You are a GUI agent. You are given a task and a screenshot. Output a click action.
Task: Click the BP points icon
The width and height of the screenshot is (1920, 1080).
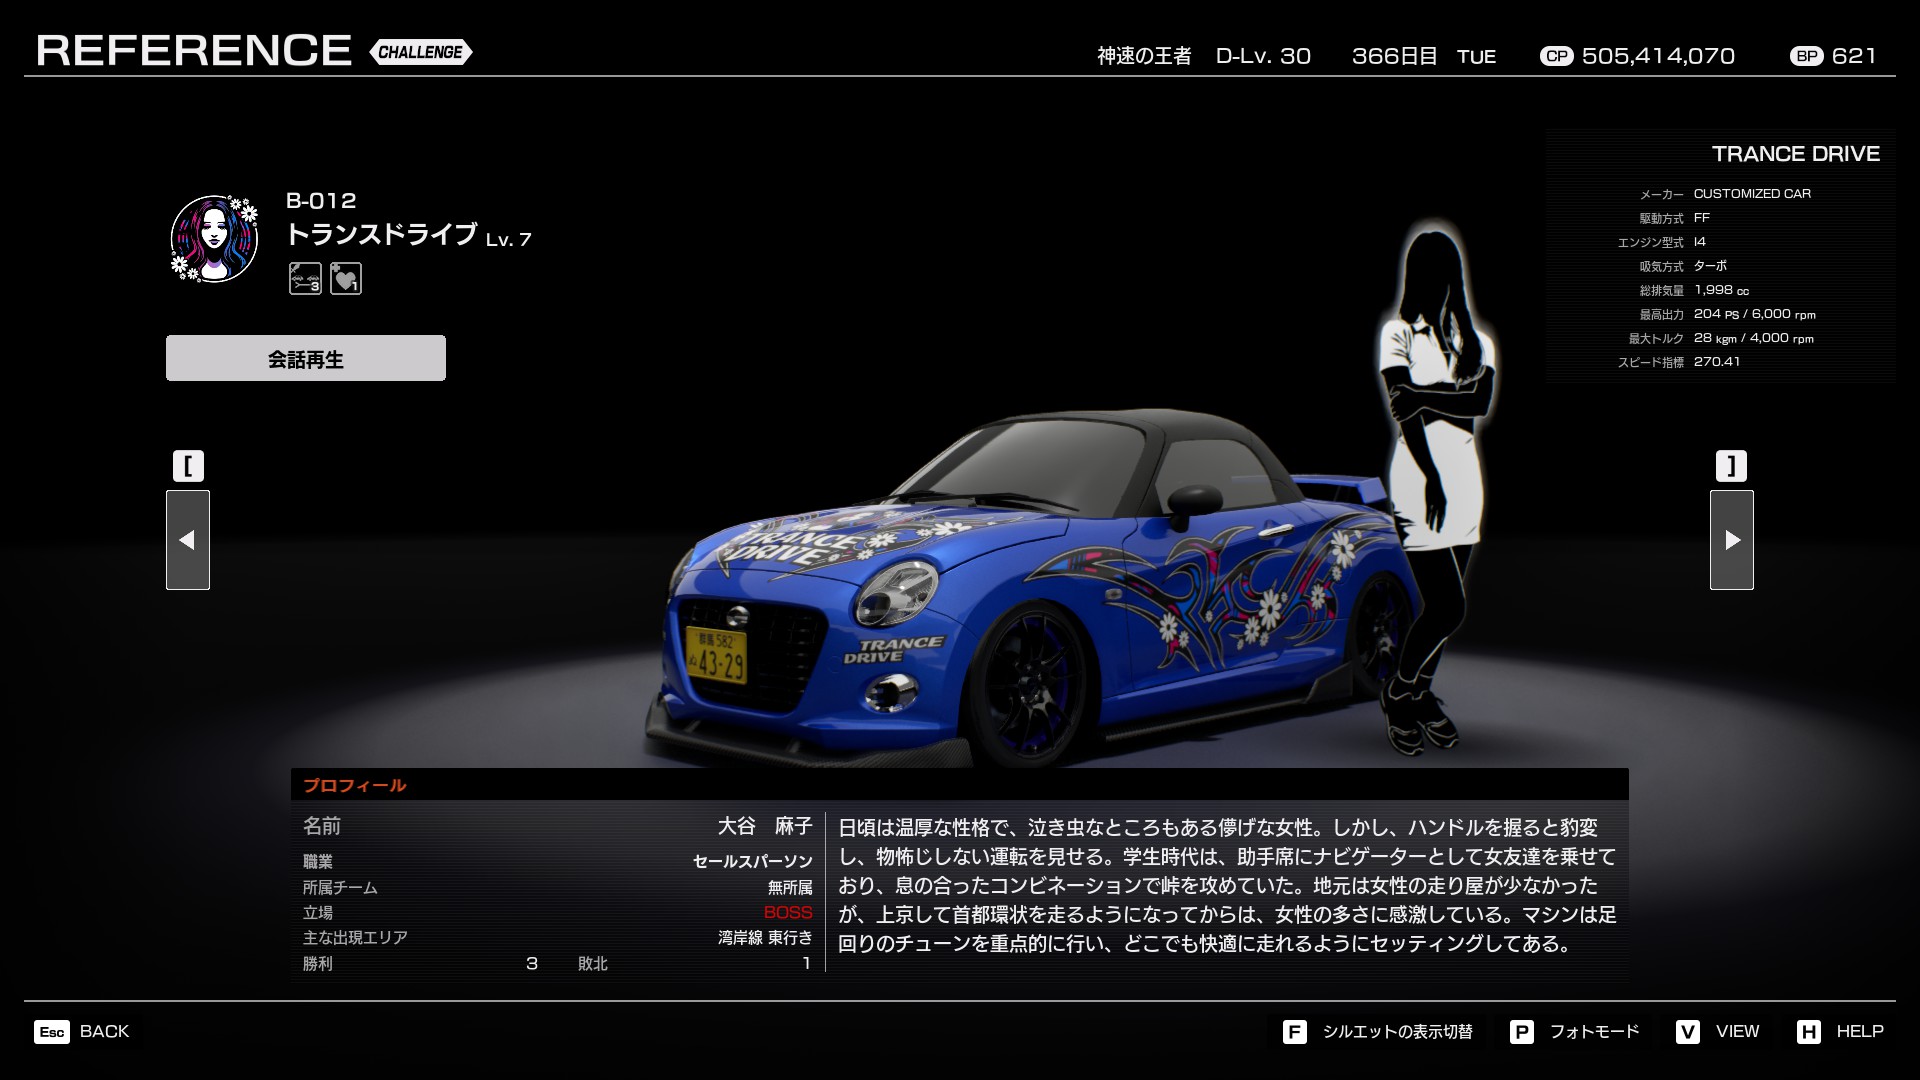(1806, 56)
